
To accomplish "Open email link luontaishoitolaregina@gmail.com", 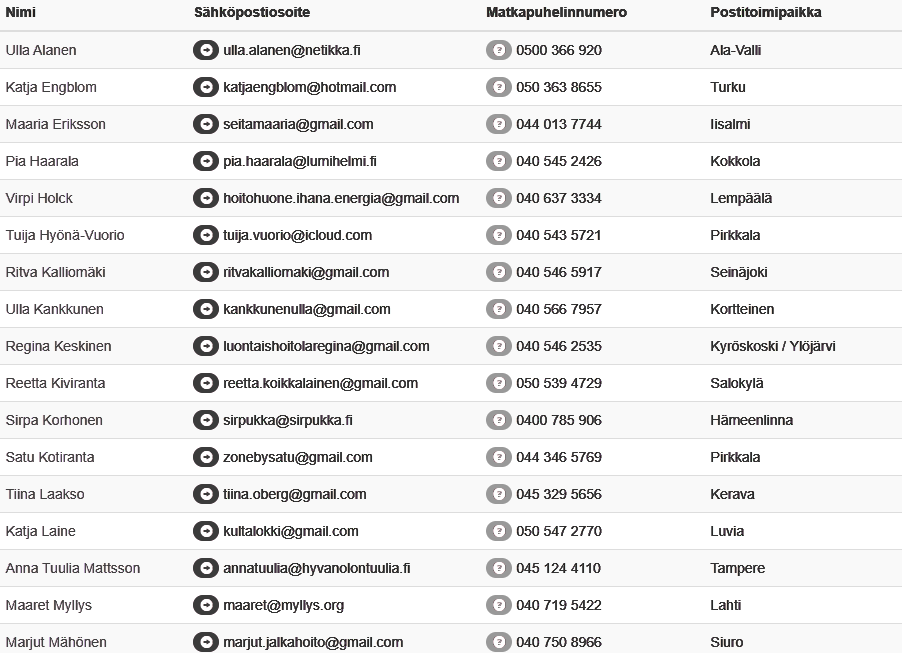I will 326,346.
